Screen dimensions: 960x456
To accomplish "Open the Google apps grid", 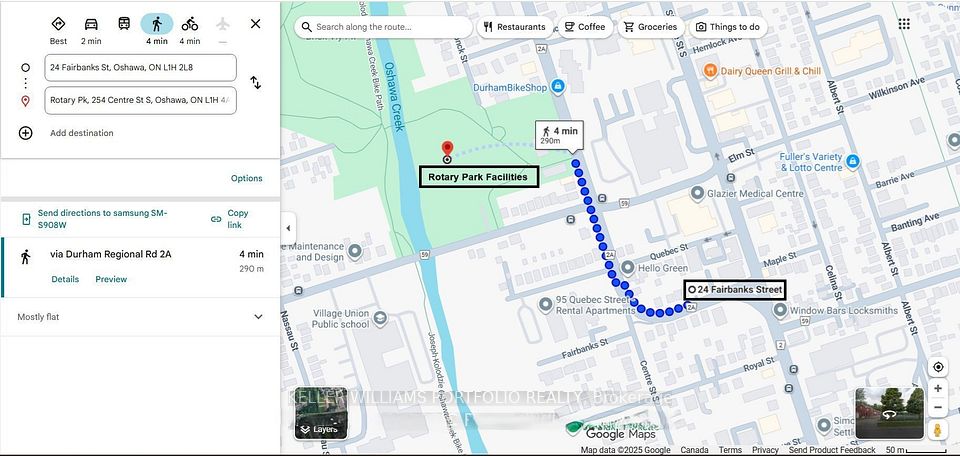I will point(904,24).
